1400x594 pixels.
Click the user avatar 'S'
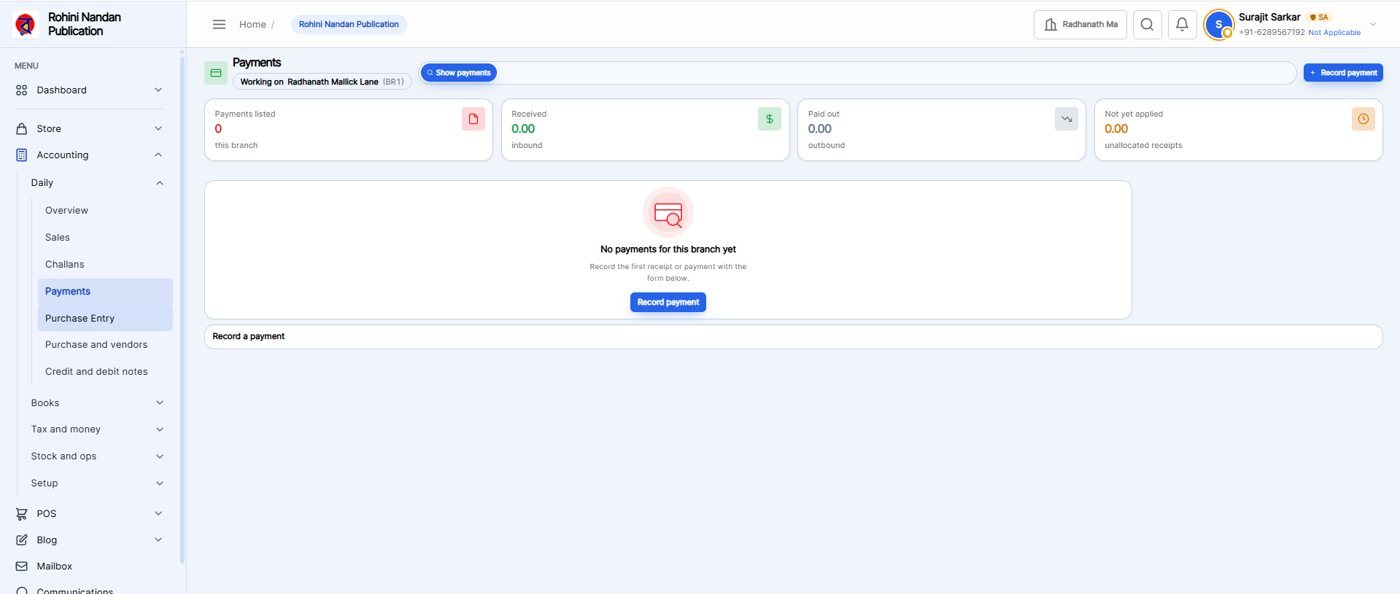click(1218, 25)
